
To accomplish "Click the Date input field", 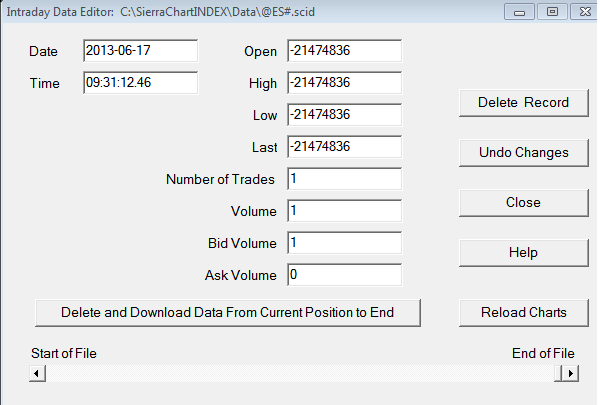I will [x=140, y=51].
